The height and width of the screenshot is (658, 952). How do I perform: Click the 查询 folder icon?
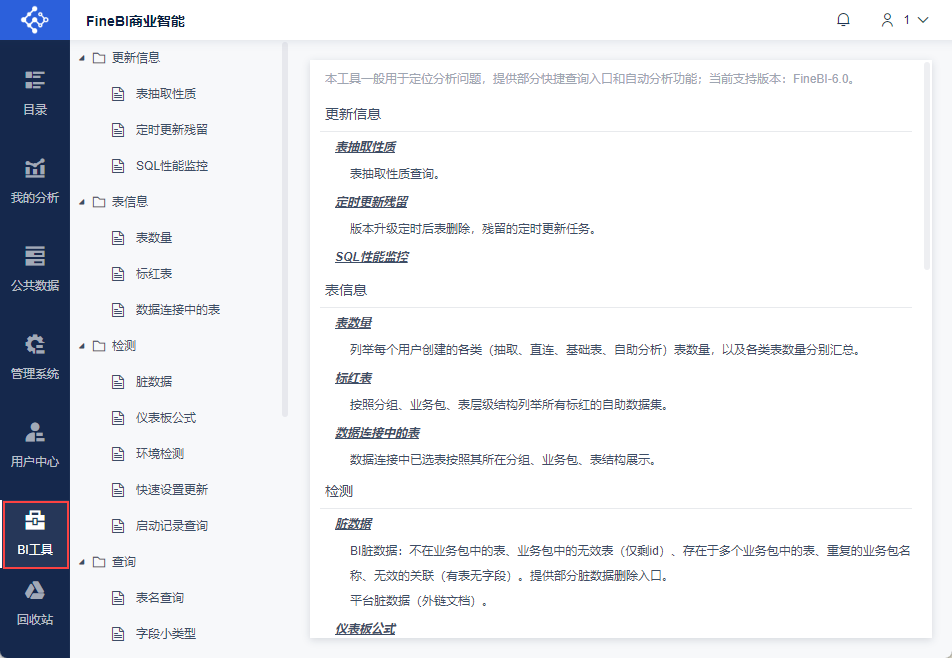[99, 562]
